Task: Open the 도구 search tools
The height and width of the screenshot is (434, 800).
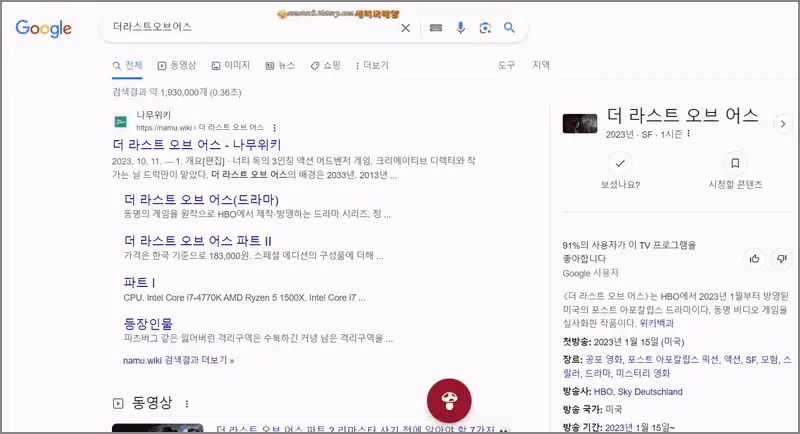Action: click(507, 65)
